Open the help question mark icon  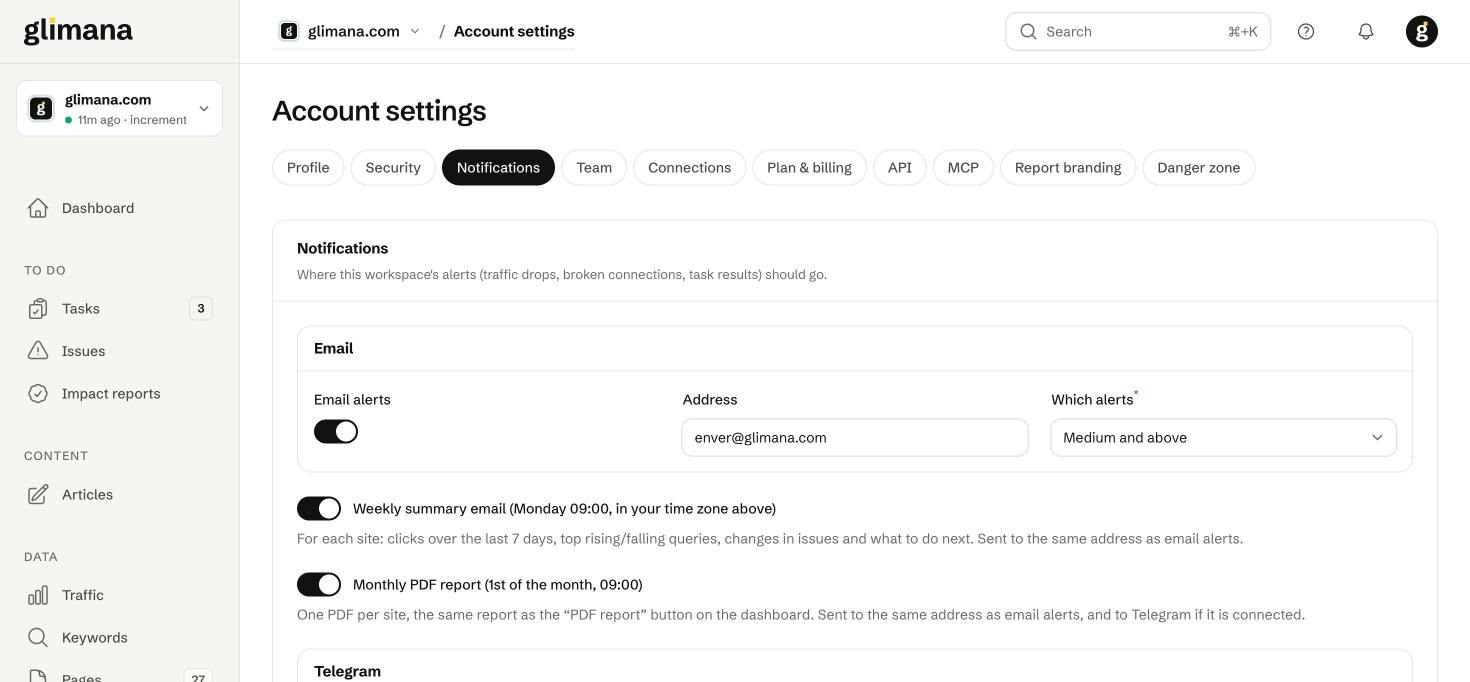(x=1306, y=31)
